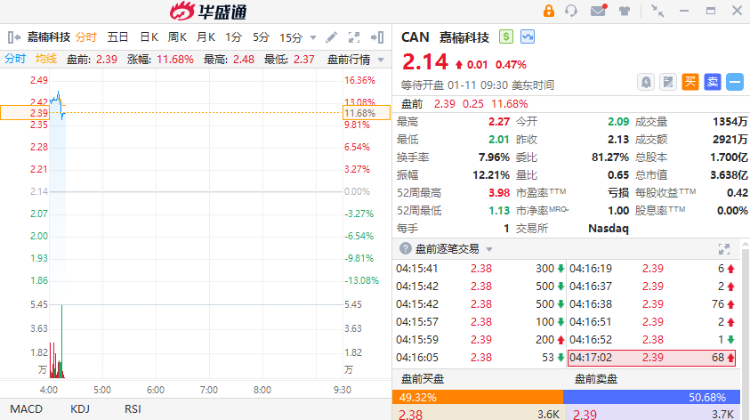Remove the stock from the watchlist with the minus button
The width and height of the screenshot is (750, 420).
pyautogui.click(x=735, y=82)
